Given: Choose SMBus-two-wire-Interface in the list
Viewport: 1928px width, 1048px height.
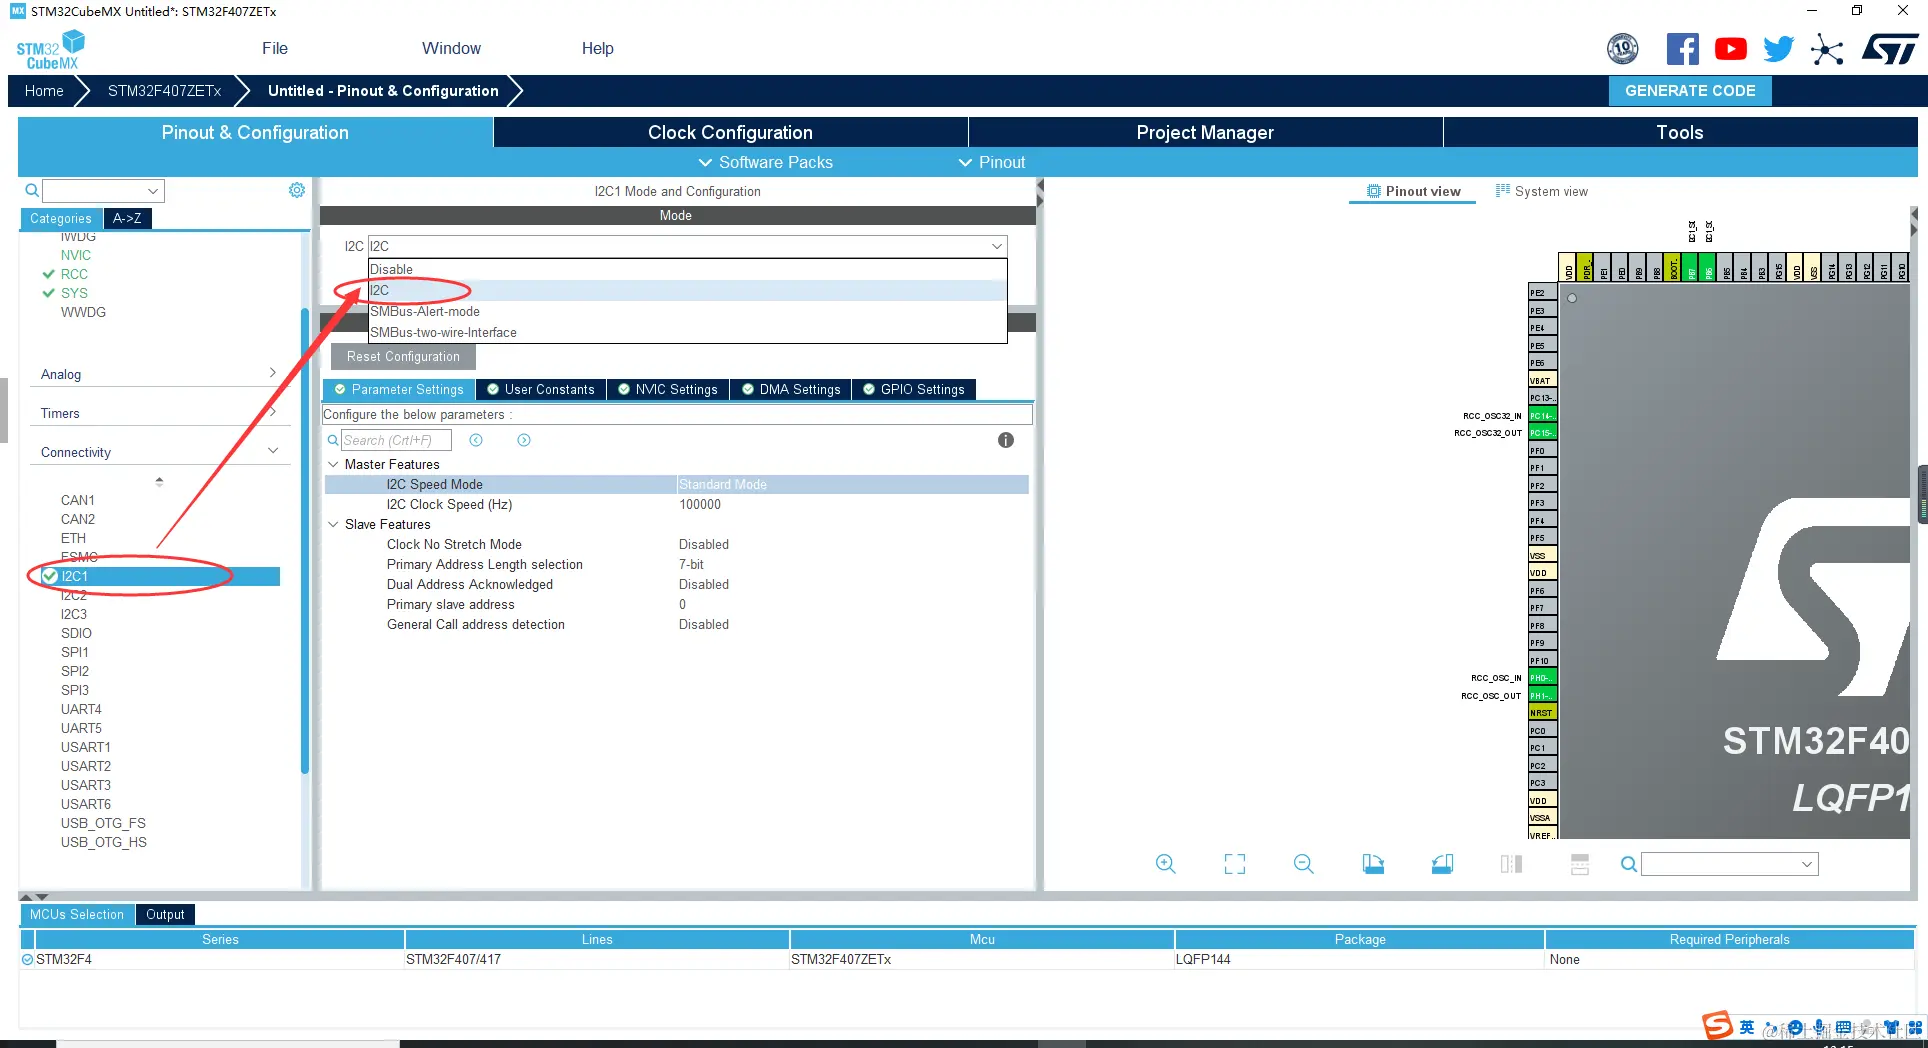Looking at the screenshot, I should (687, 333).
